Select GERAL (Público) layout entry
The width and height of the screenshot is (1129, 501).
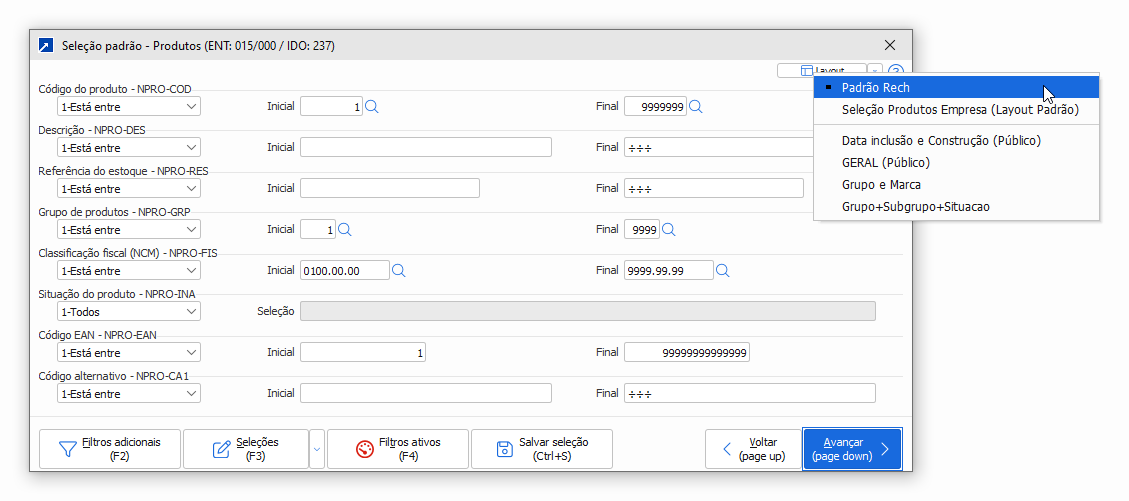885,163
